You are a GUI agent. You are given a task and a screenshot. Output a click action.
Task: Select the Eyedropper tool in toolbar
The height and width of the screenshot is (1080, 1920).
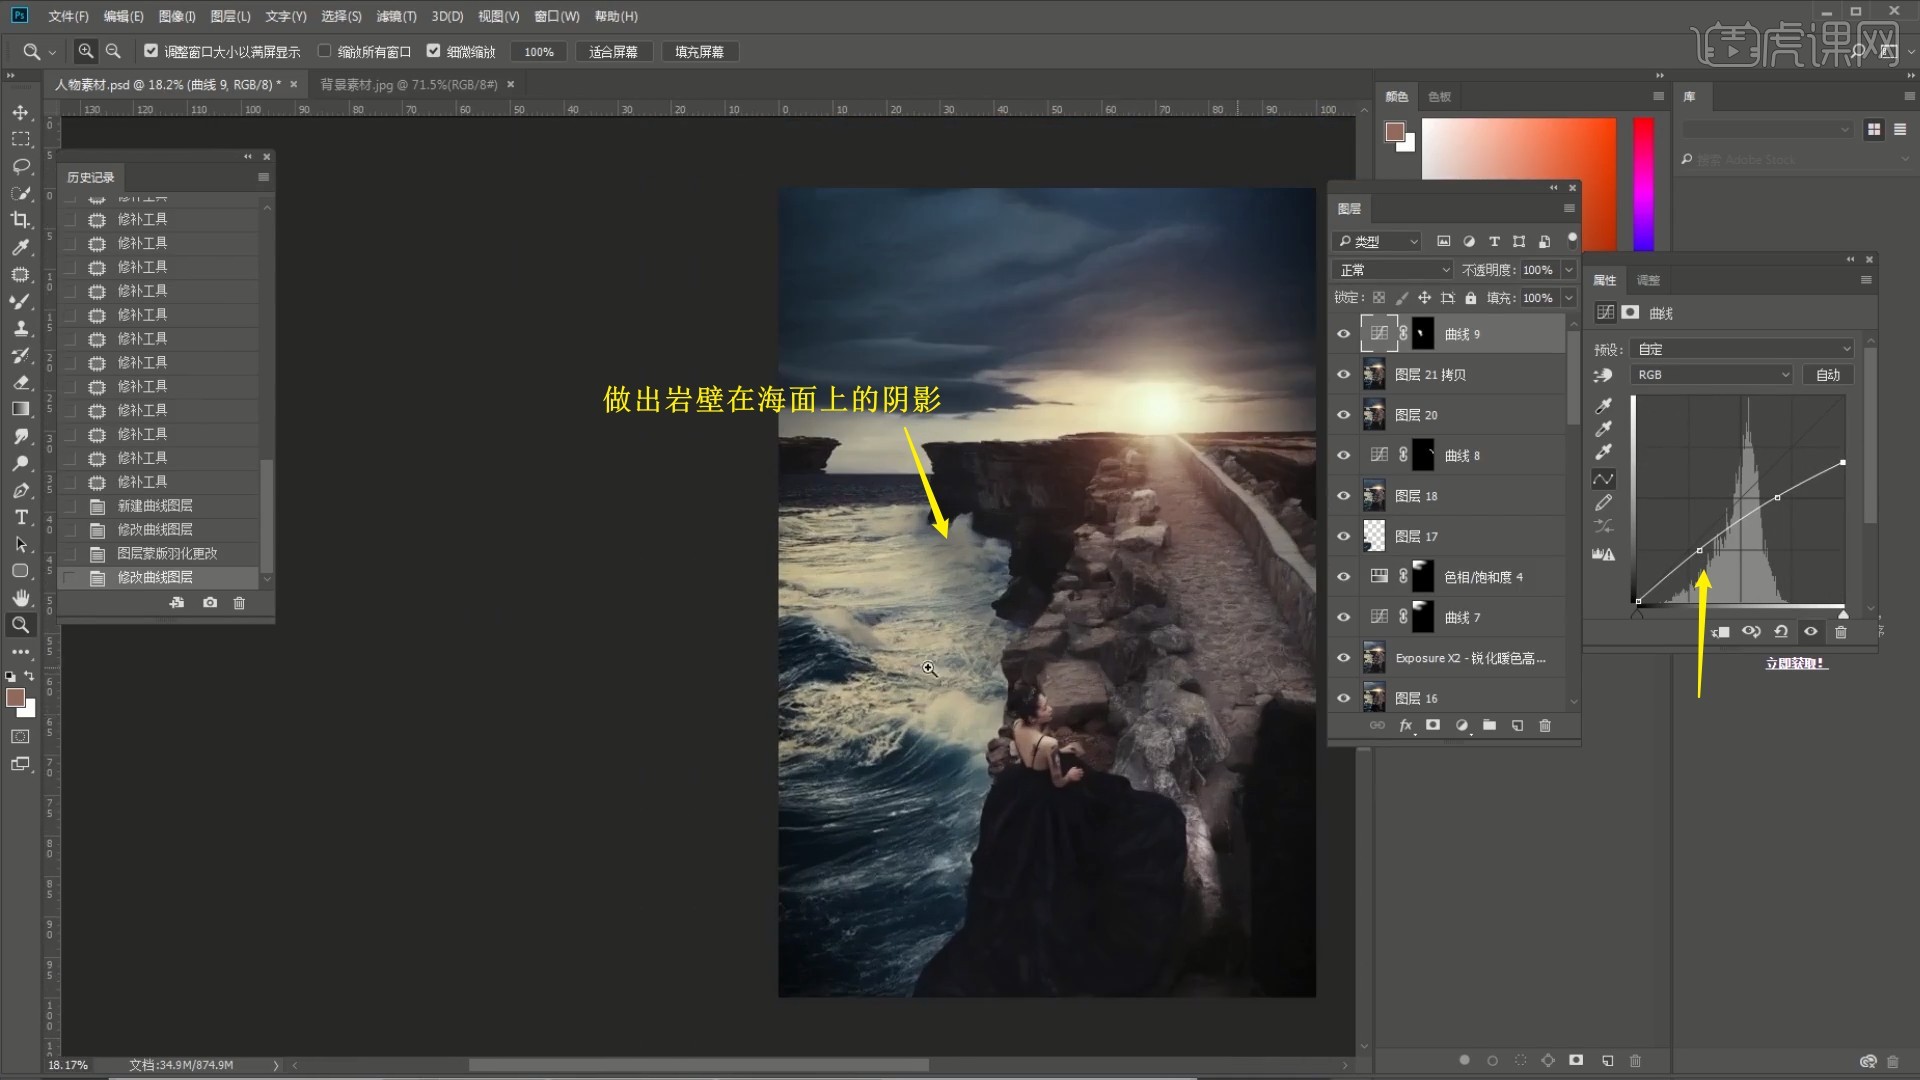pyautogui.click(x=20, y=247)
